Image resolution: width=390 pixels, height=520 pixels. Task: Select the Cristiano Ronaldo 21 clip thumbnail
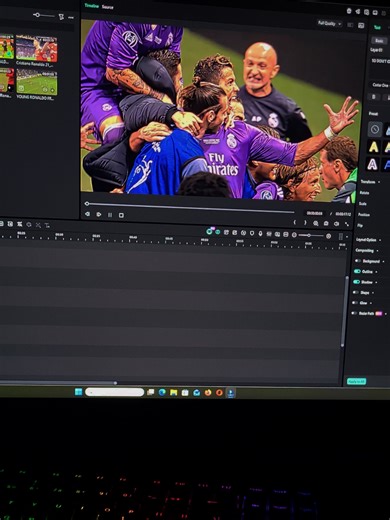pyautogui.click(x=36, y=49)
